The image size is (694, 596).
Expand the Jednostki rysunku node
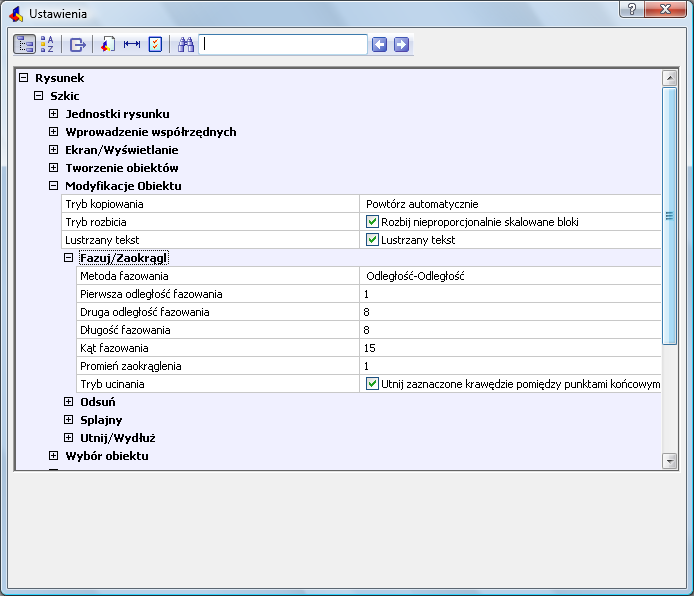(53, 114)
